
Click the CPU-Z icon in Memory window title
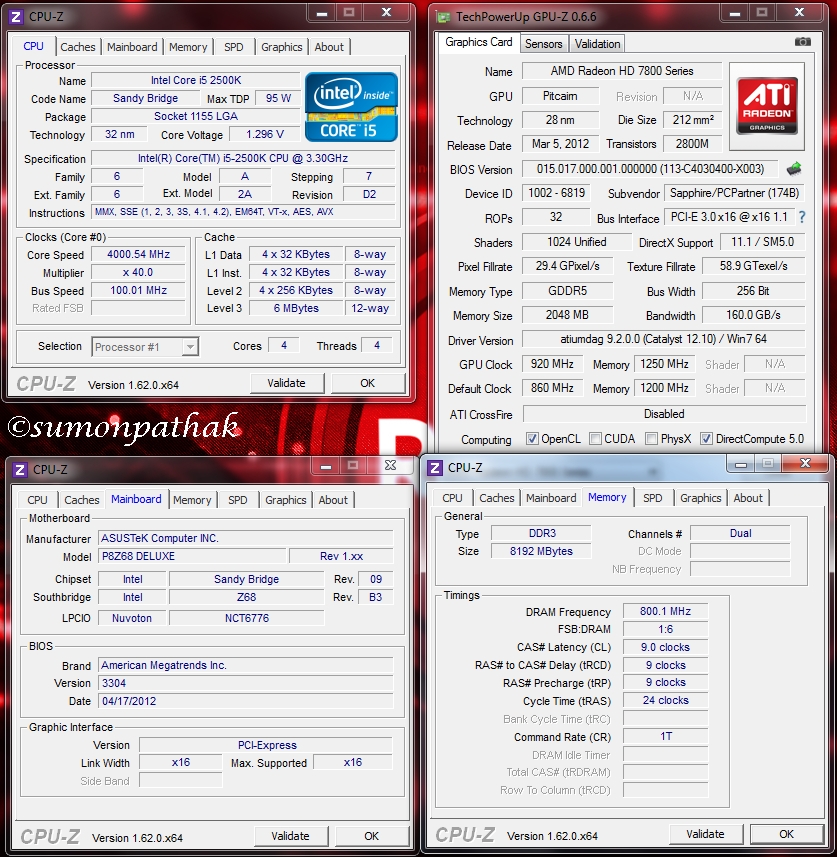click(x=435, y=468)
